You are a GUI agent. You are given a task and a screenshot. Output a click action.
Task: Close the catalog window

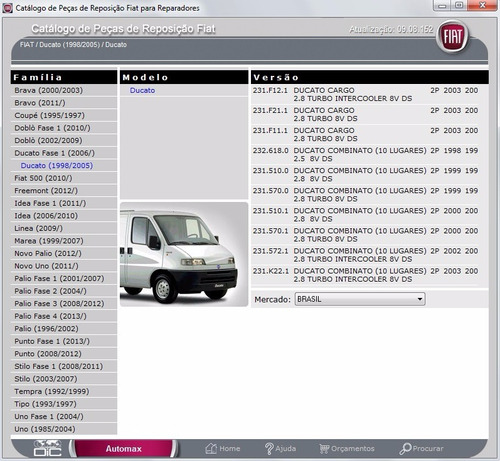point(482,5)
